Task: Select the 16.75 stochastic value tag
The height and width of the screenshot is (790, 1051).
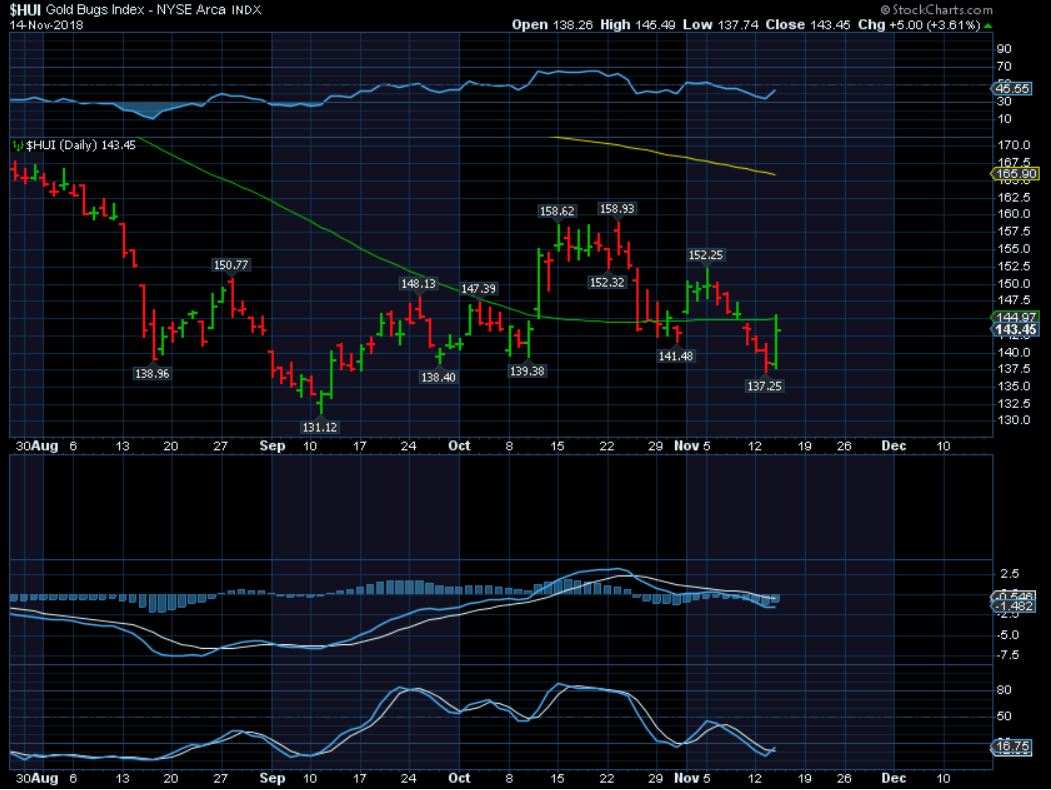Action: (x=1015, y=746)
